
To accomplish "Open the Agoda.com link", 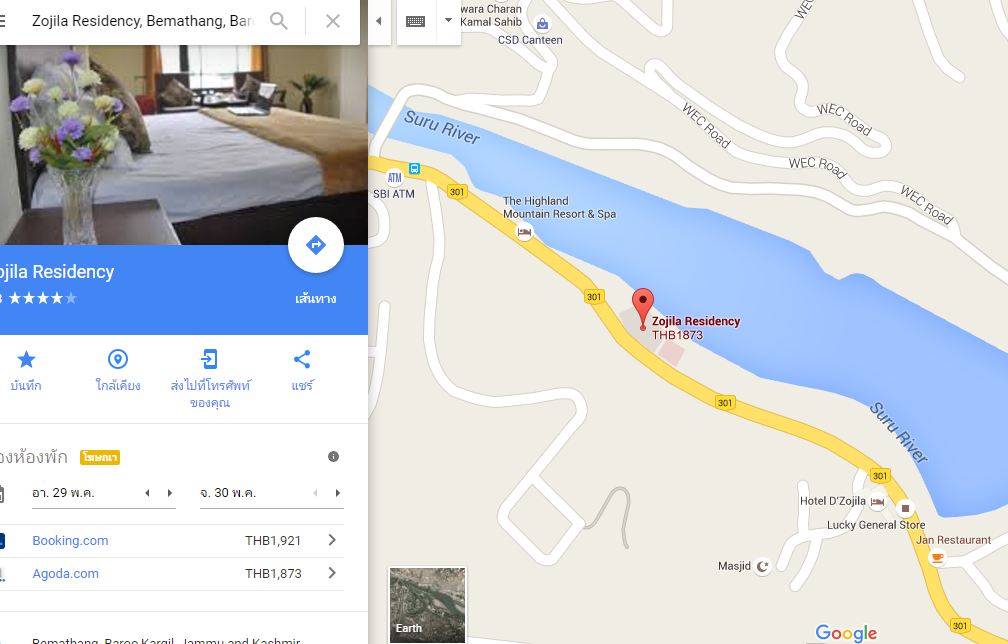I will point(66,573).
